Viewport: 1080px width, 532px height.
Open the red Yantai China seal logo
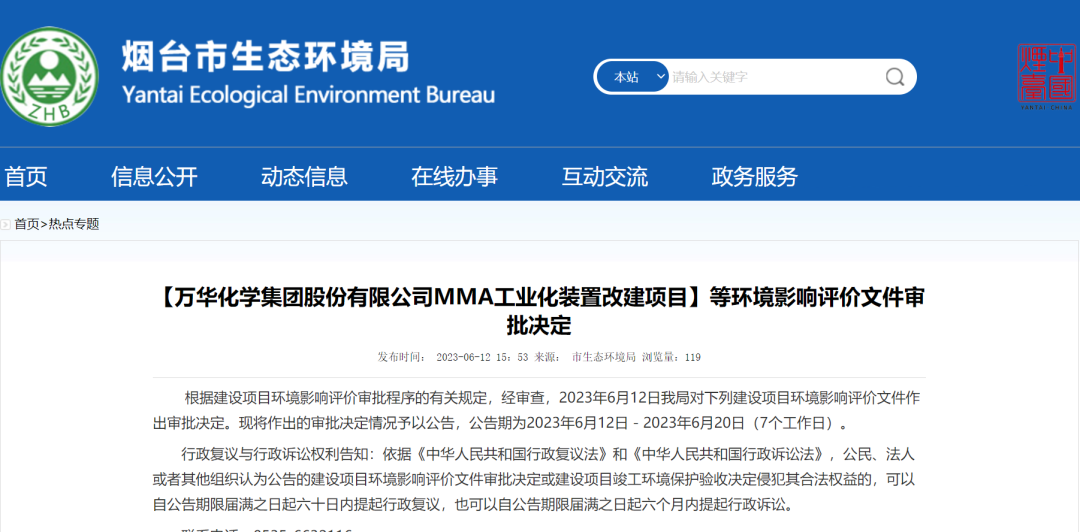tap(1046, 76)
